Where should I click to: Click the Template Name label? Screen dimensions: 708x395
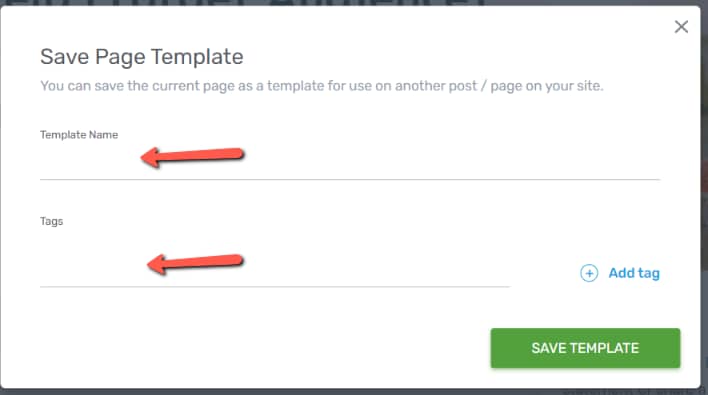click(x=79, y=135)
